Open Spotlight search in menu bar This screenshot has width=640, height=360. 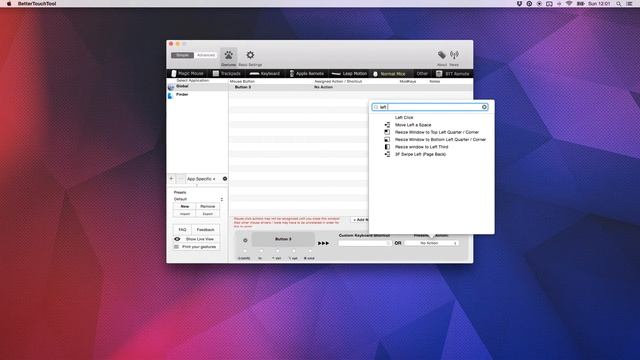619,4
